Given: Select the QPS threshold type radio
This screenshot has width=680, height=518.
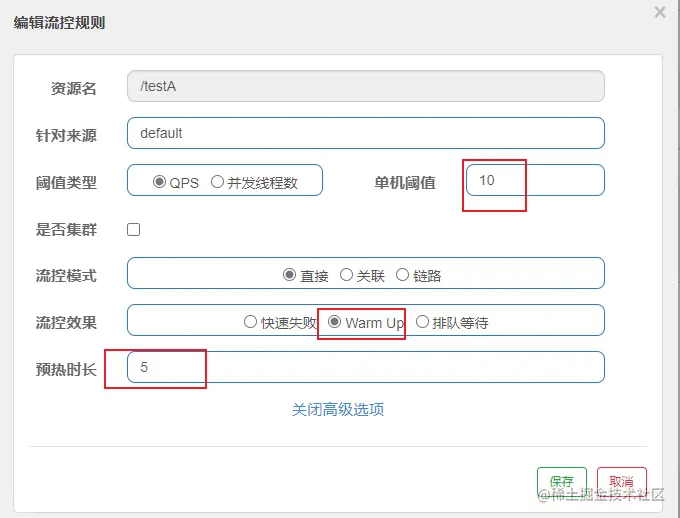Looking at the screenshot, I should pyautogui.click(x=159, y=181).
